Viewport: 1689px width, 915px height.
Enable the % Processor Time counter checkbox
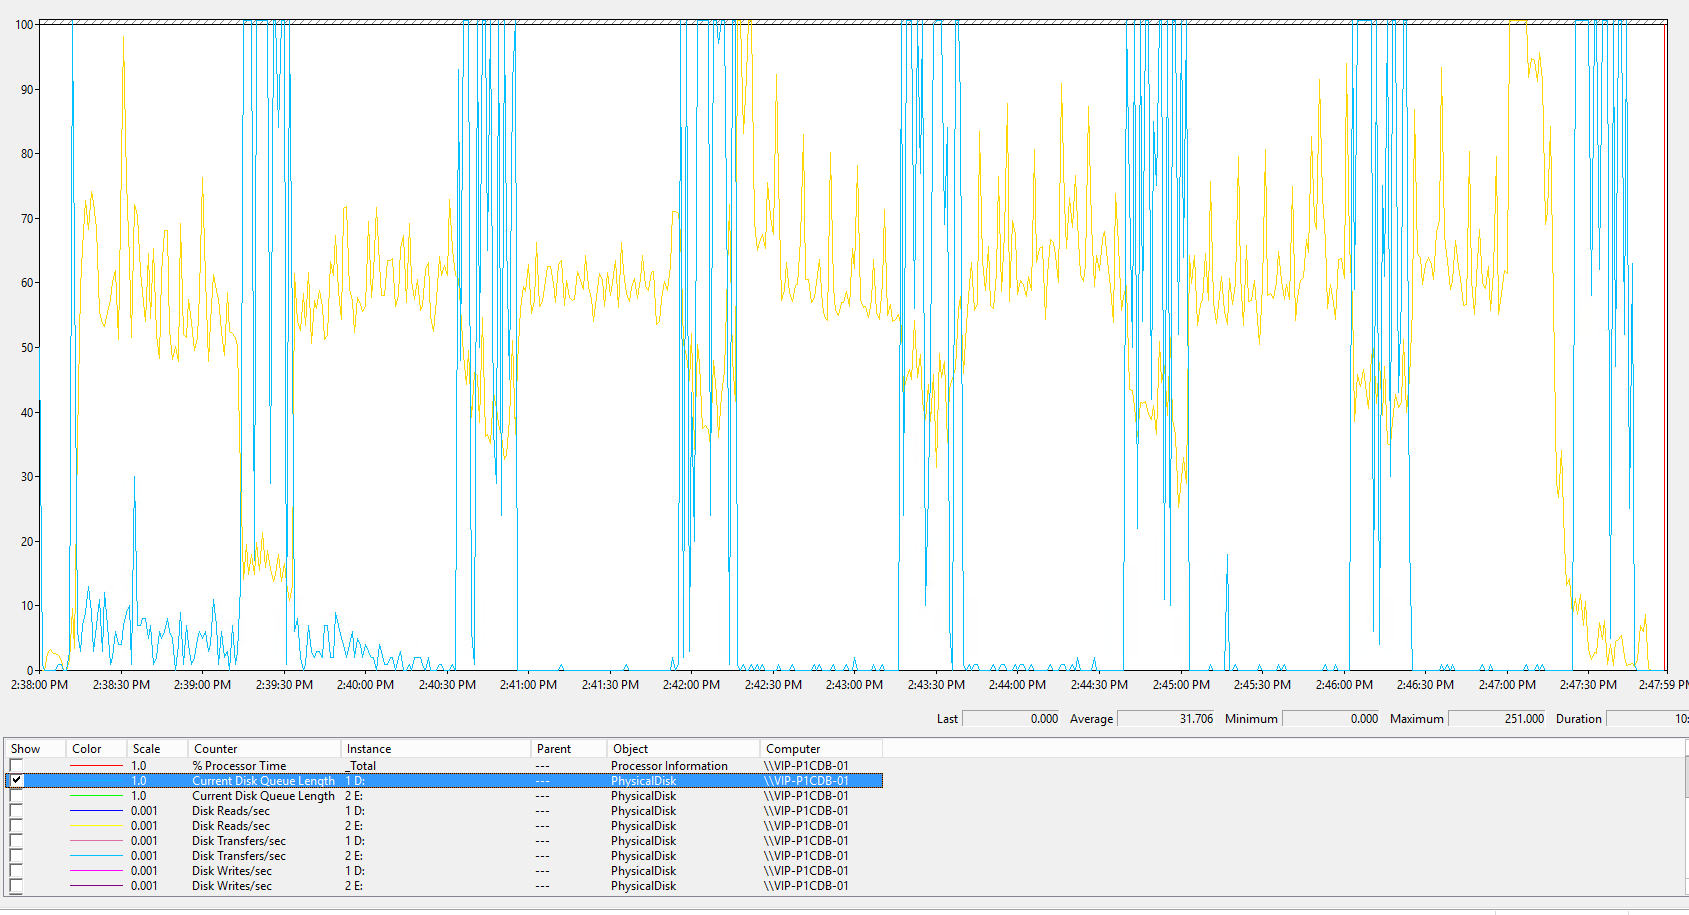click(x=16, y=766)
